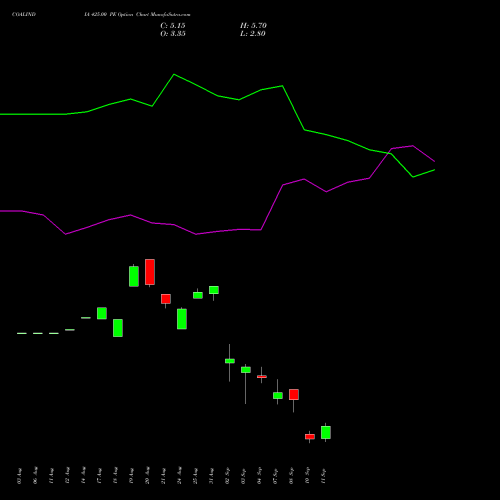Screen dimensions: 500x500
Task: Click the candle for 02 Sep
Action: (230, 361)
